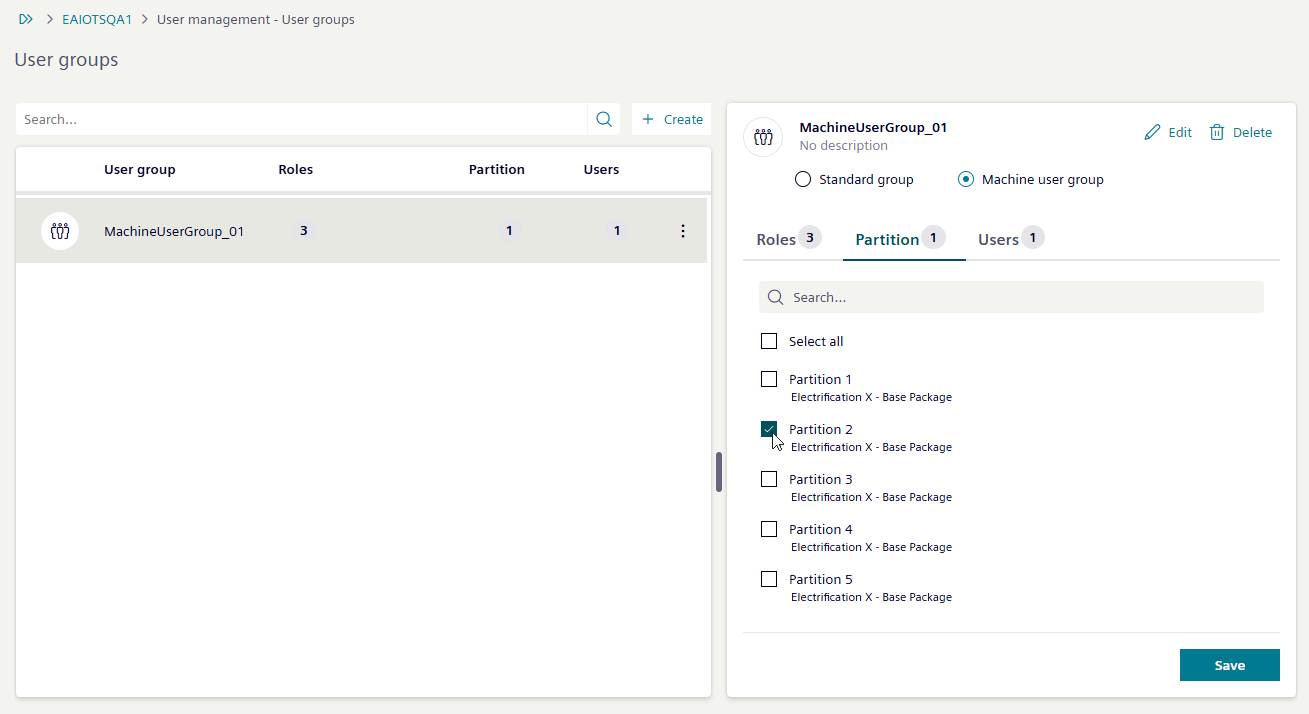The width and height of the screenshot is (1309, 714).
Task: Click the pencil Edit icon
Action: (x=1152, y=132)
